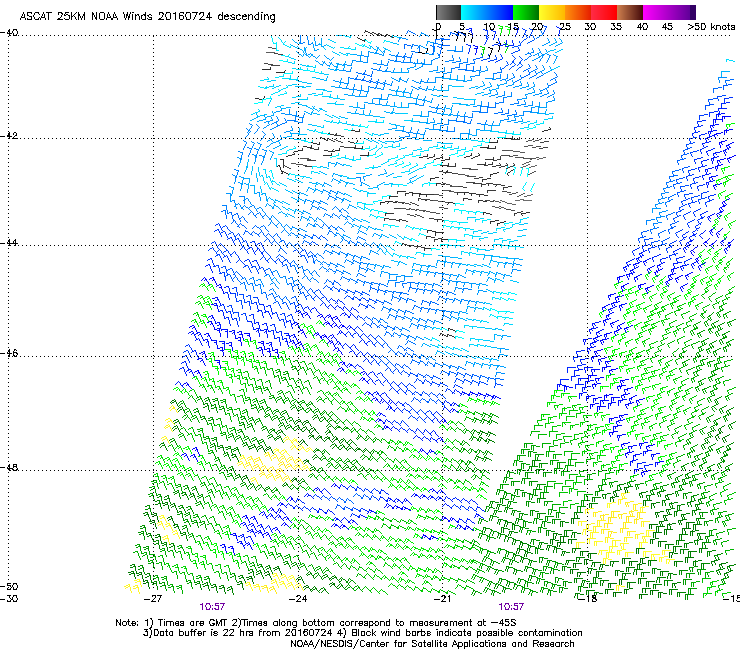740x650 pixels.
Task: Click the "-27" longitude axis label
Action: click(152, 599)
